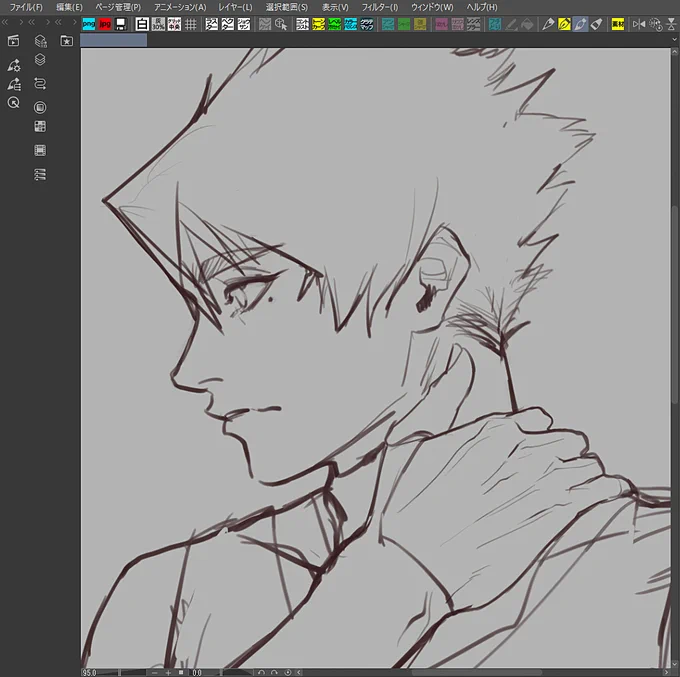Open the ヘルプ(H) menu

[482, 7]
